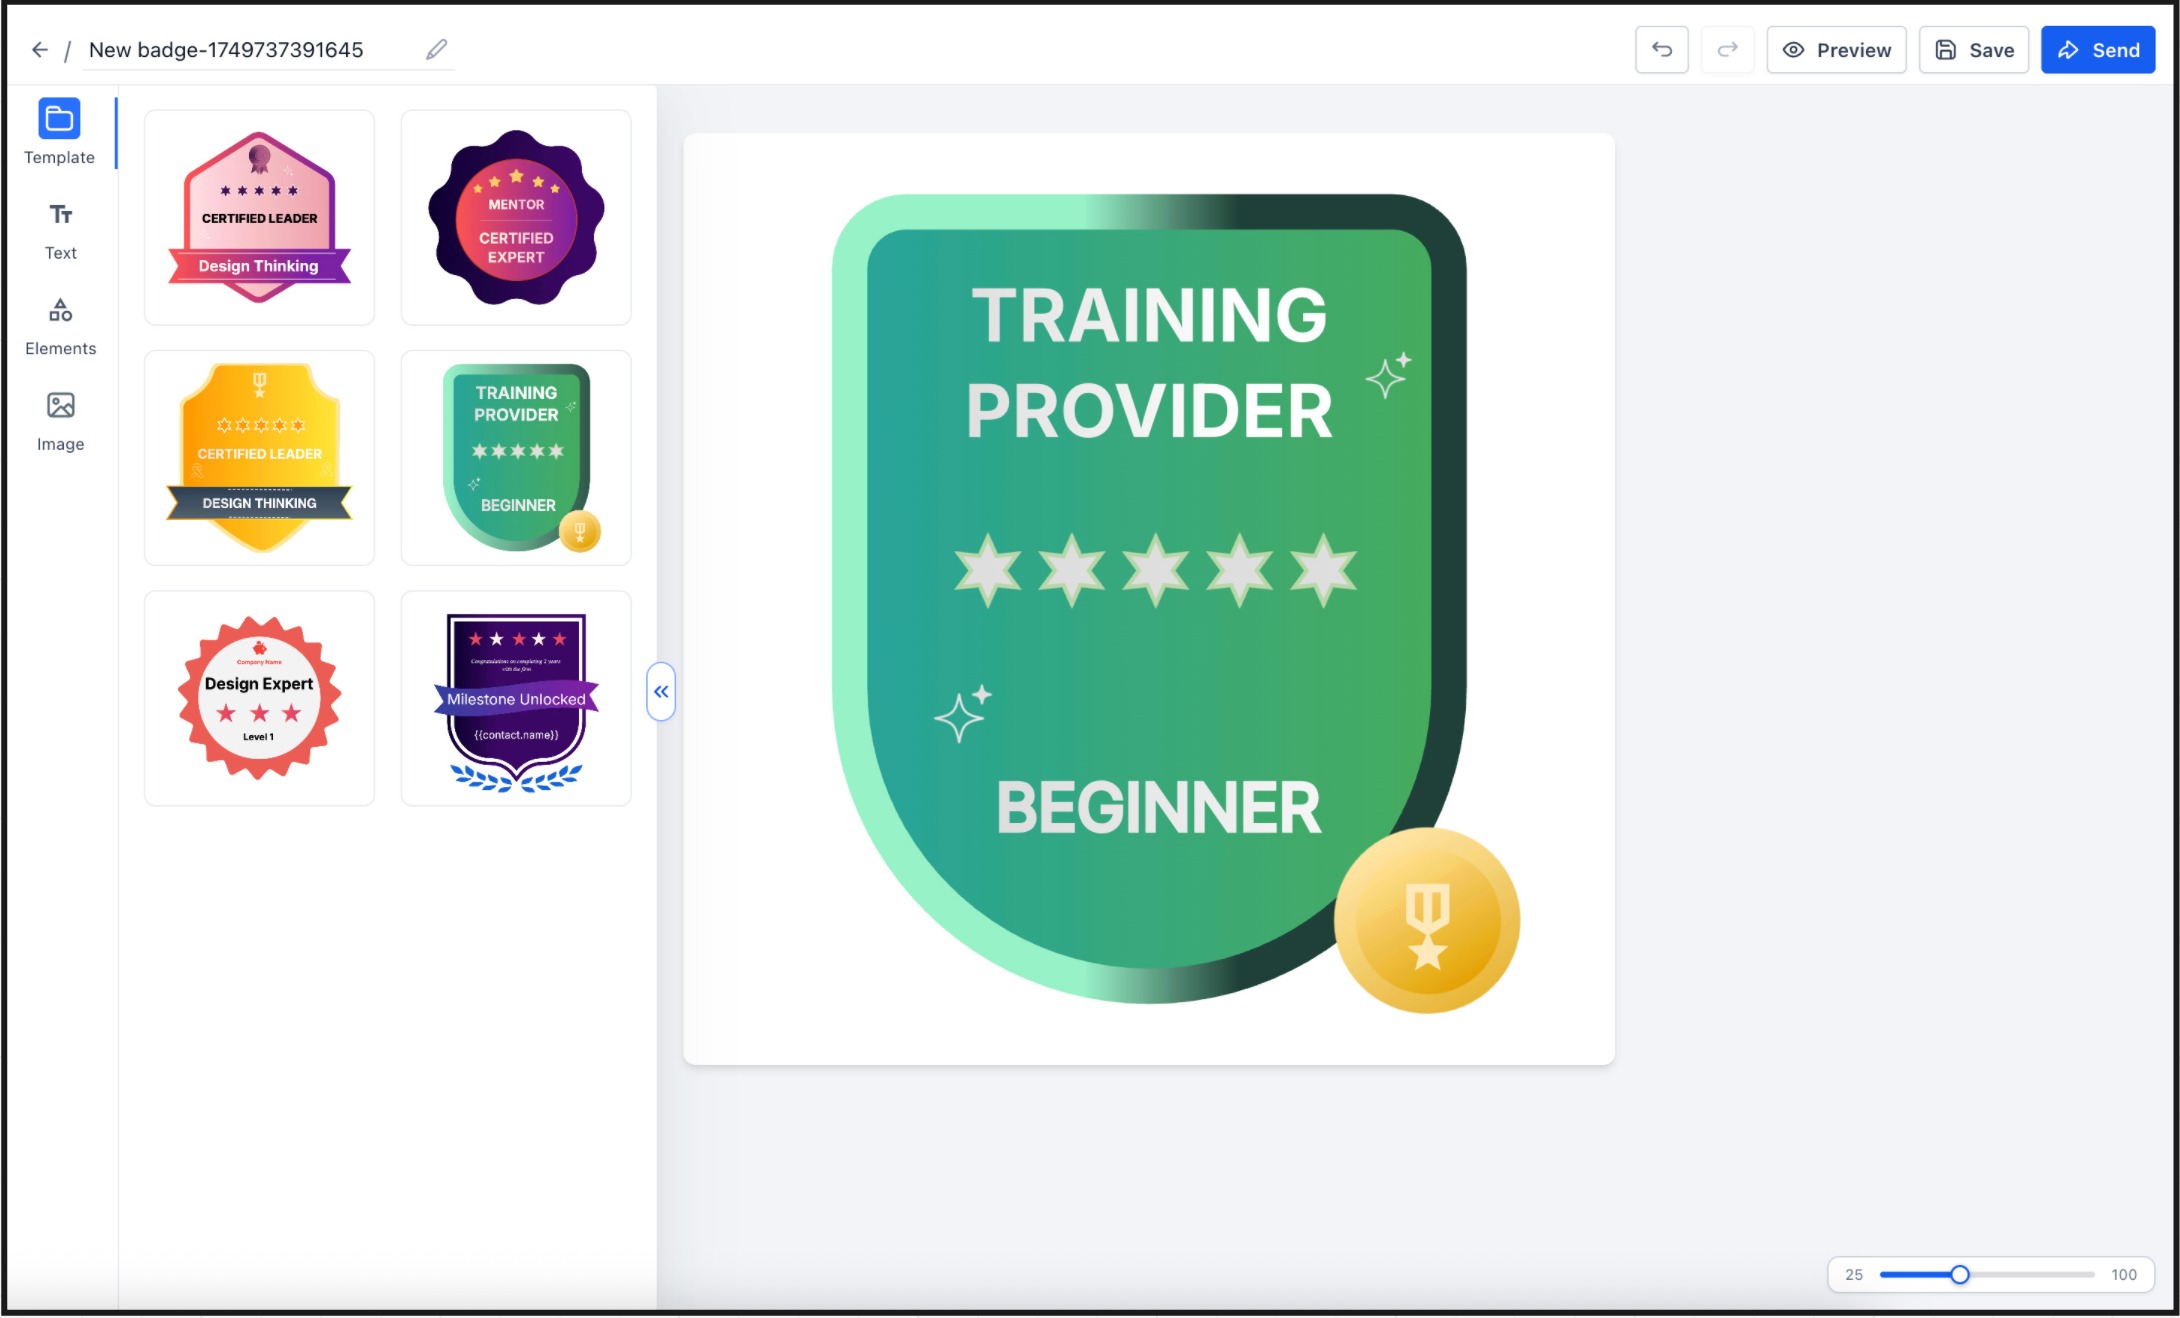The width and height of the screenshot is (2180, 1318).
Task: Save the badge
Action: 1973,50
